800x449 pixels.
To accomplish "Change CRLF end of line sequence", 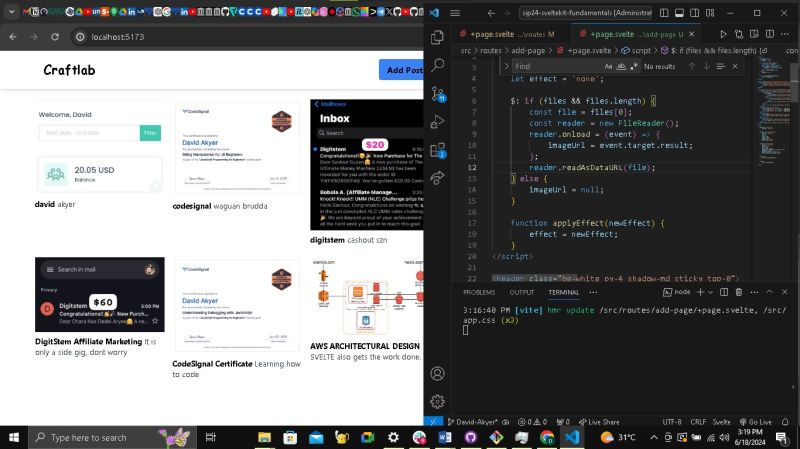I will tap(697, 422).
